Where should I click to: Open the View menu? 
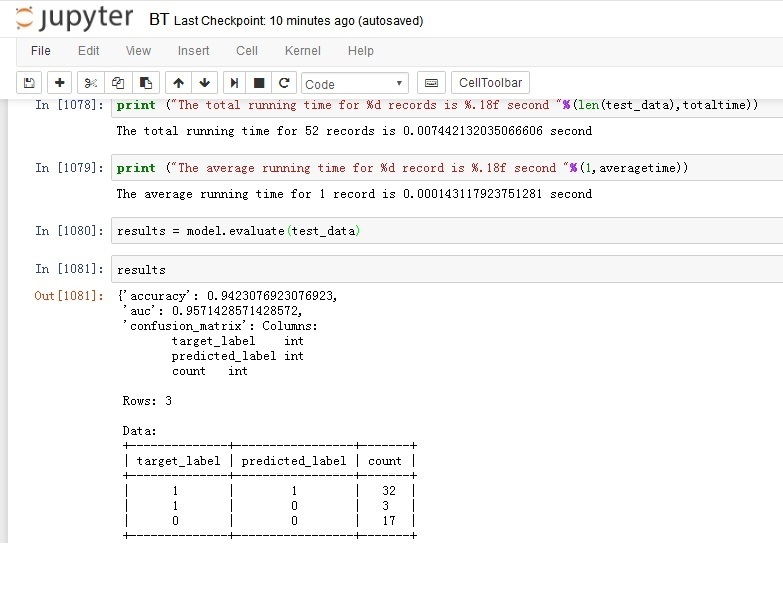point(138,51)
